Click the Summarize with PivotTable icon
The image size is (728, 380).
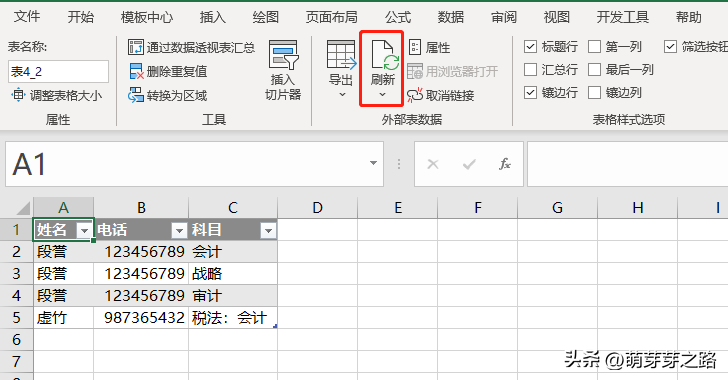point(136,47)
